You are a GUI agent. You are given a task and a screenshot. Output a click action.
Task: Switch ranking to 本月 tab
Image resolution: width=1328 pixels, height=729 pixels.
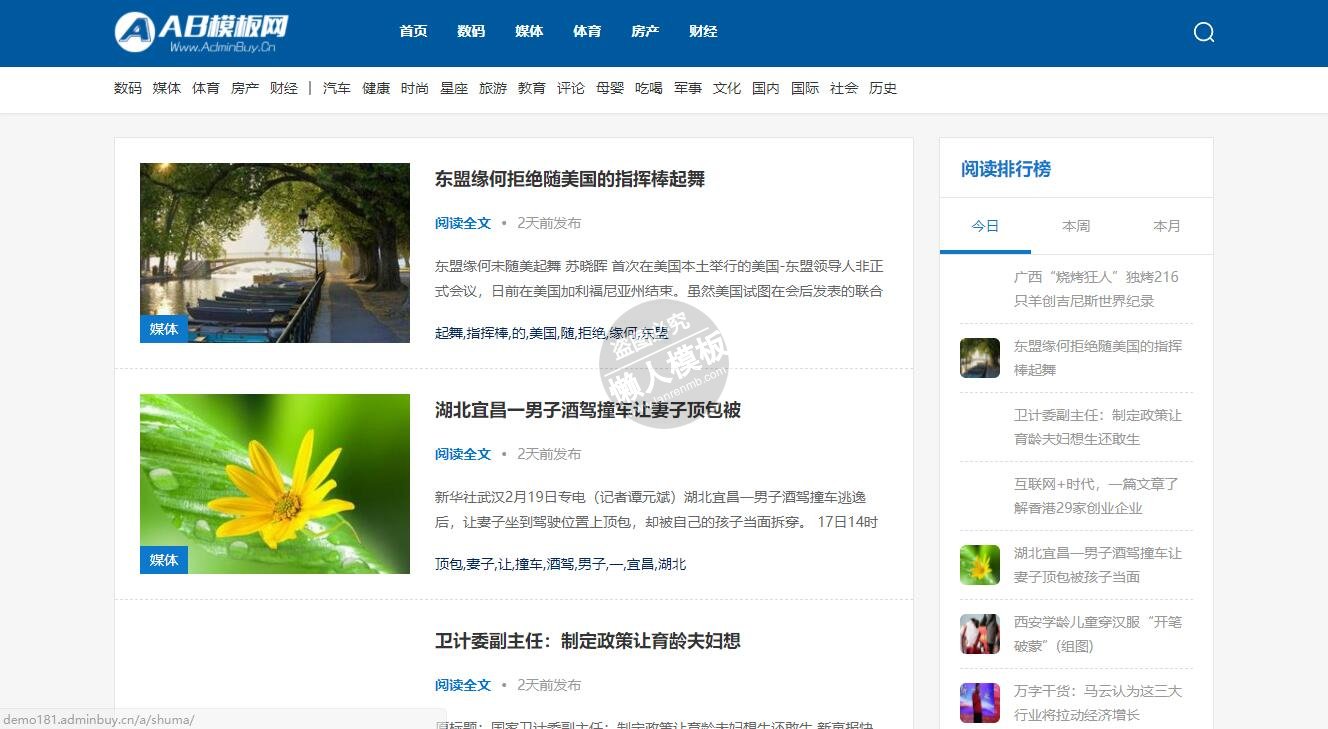tap(1167, 226)
